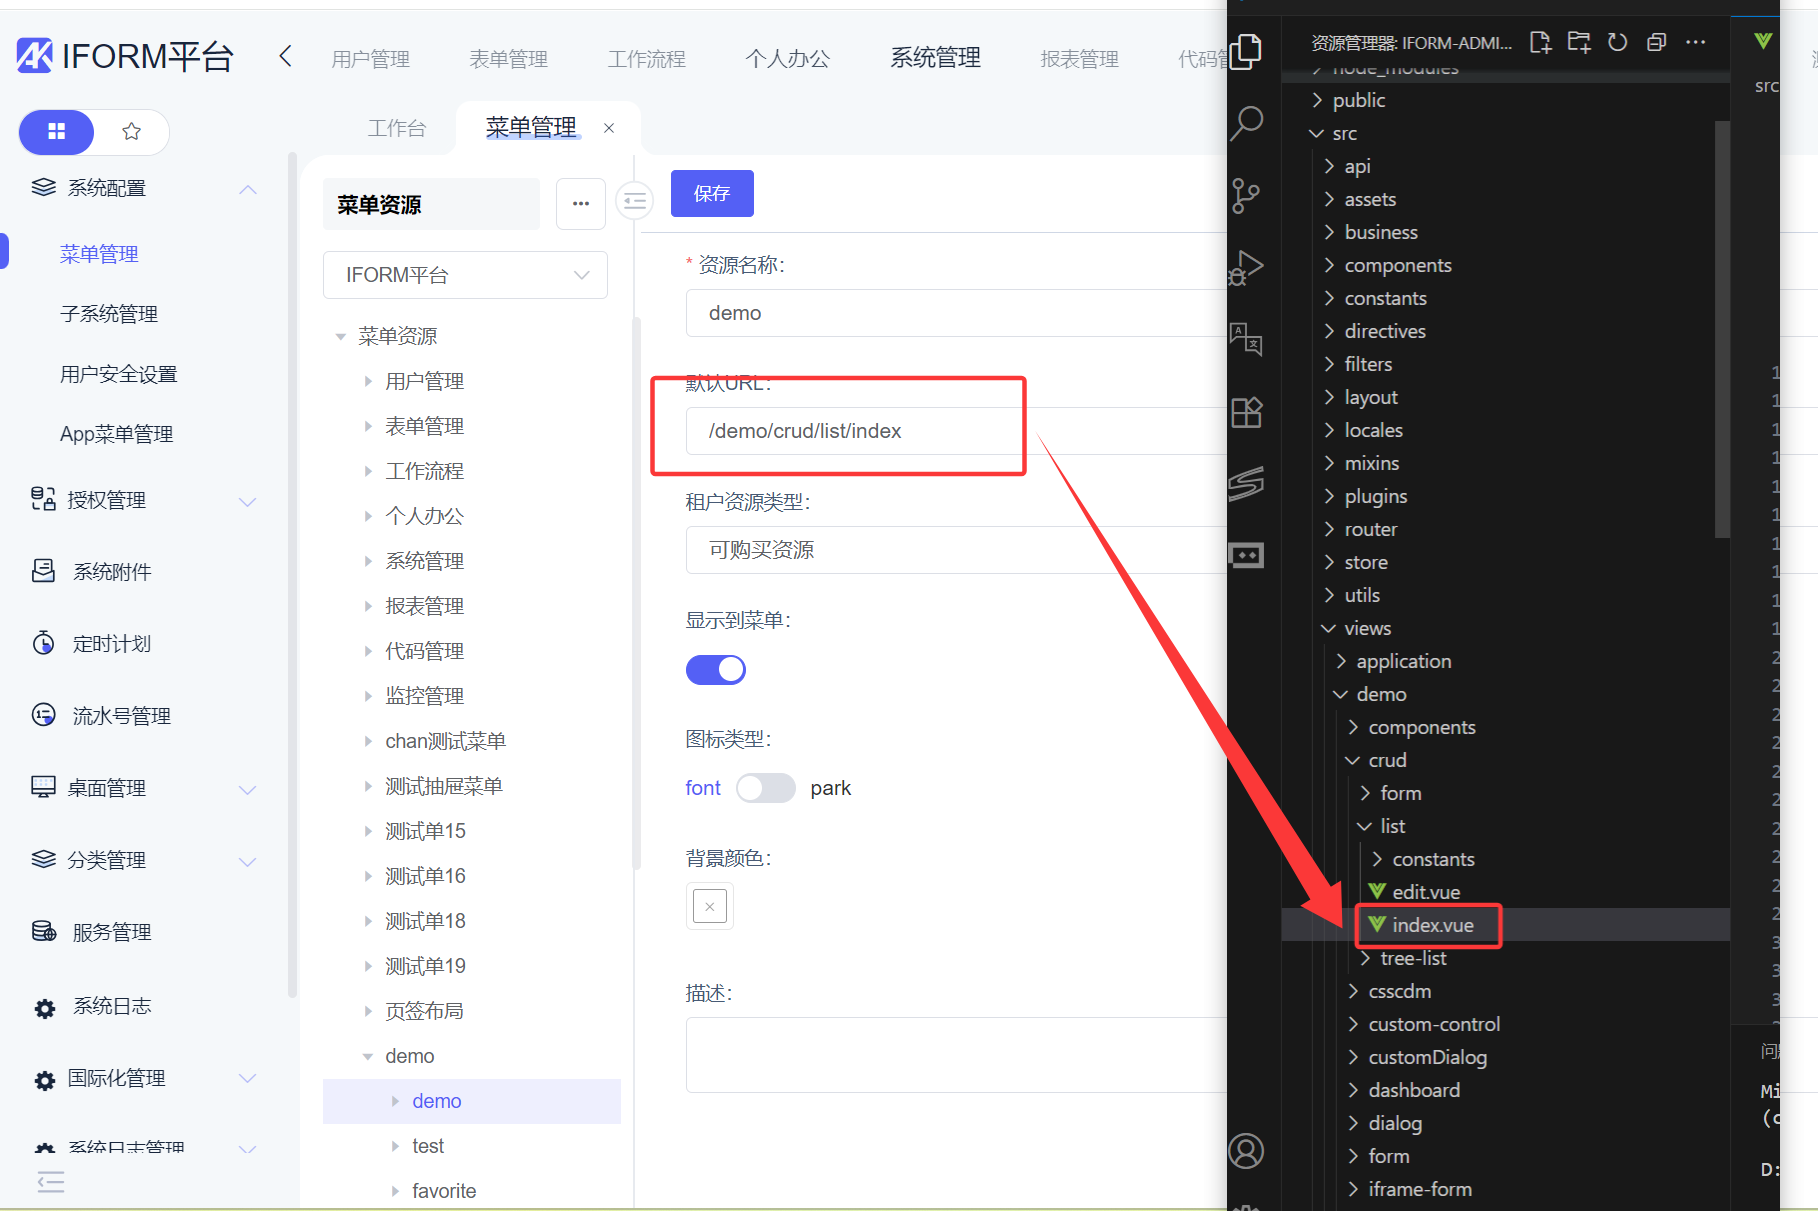Switch to the grid view toggle button
This screenshot has width=1818, height=1211.
click(57, 131)
